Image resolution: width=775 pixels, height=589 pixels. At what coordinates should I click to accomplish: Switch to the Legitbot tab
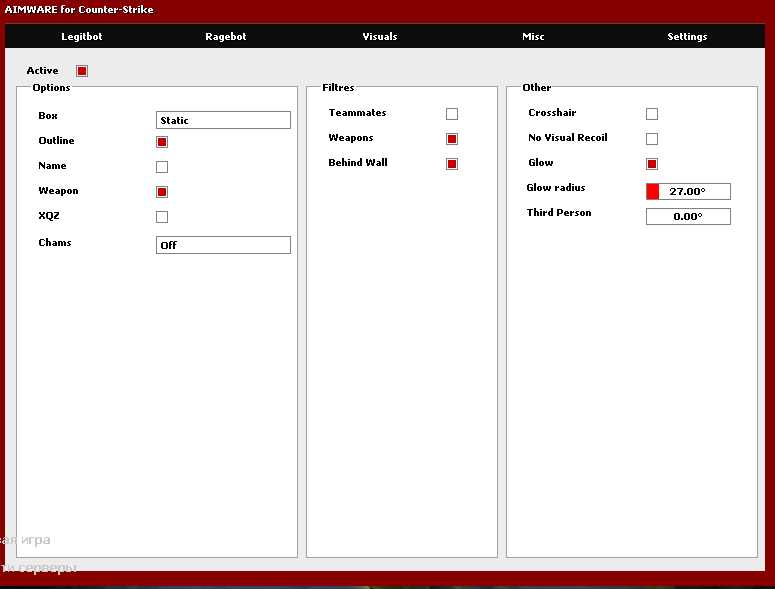click(x=81, y=37)
